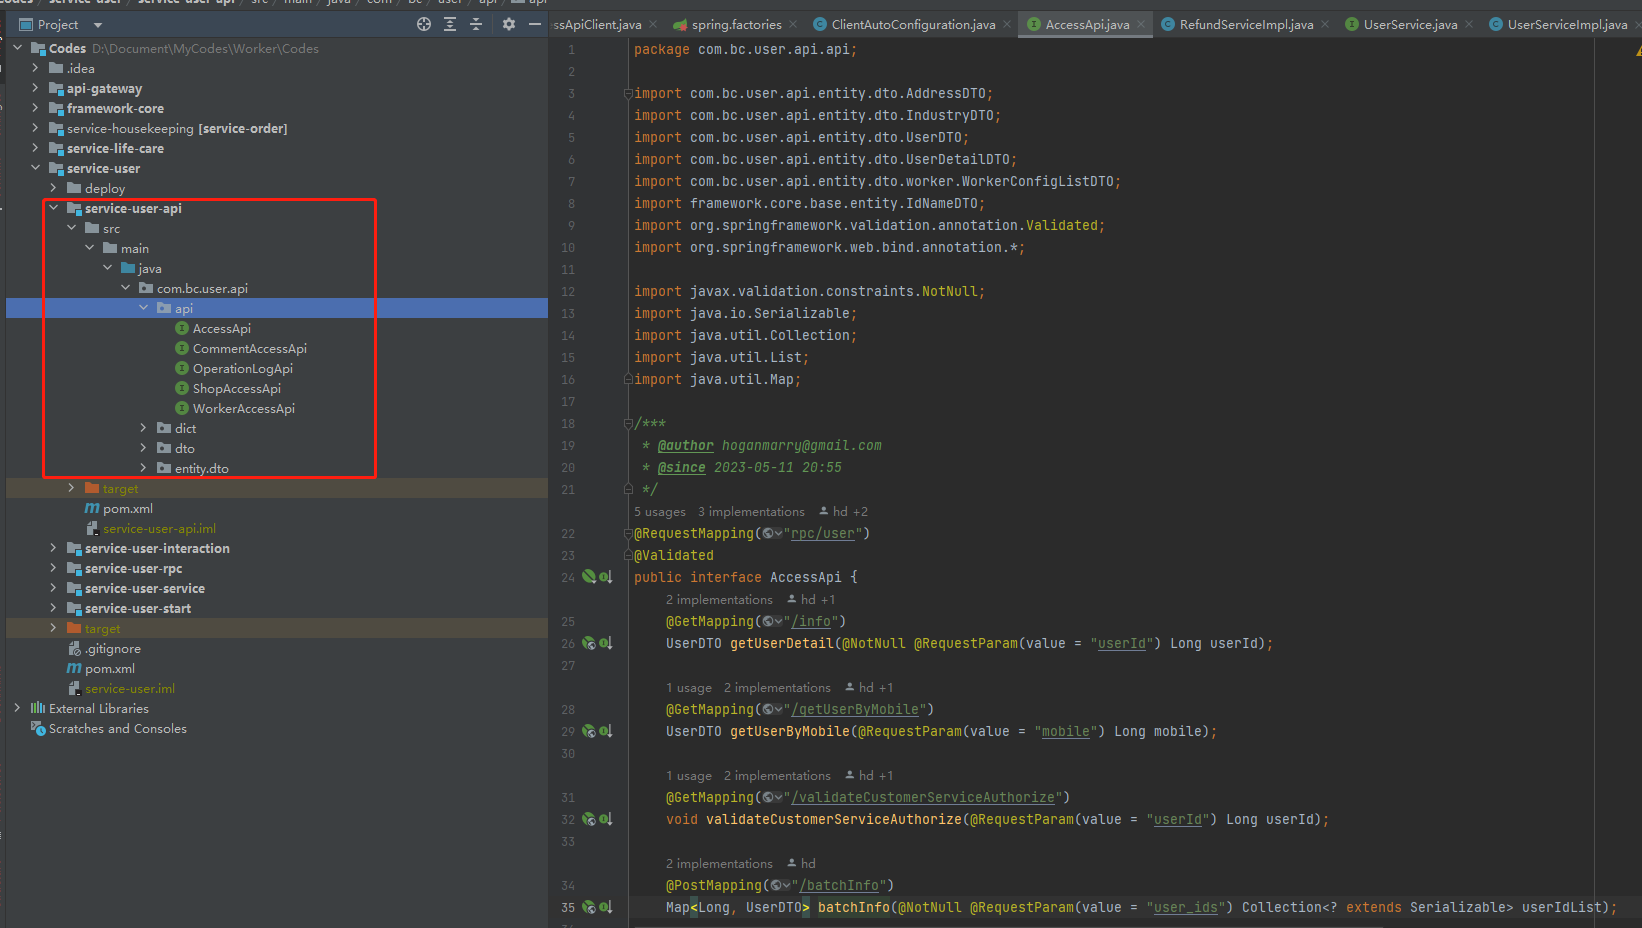Switch to RefundServiceImpl.java tab
The image size is (1642, 928).
click(1246, 24)
